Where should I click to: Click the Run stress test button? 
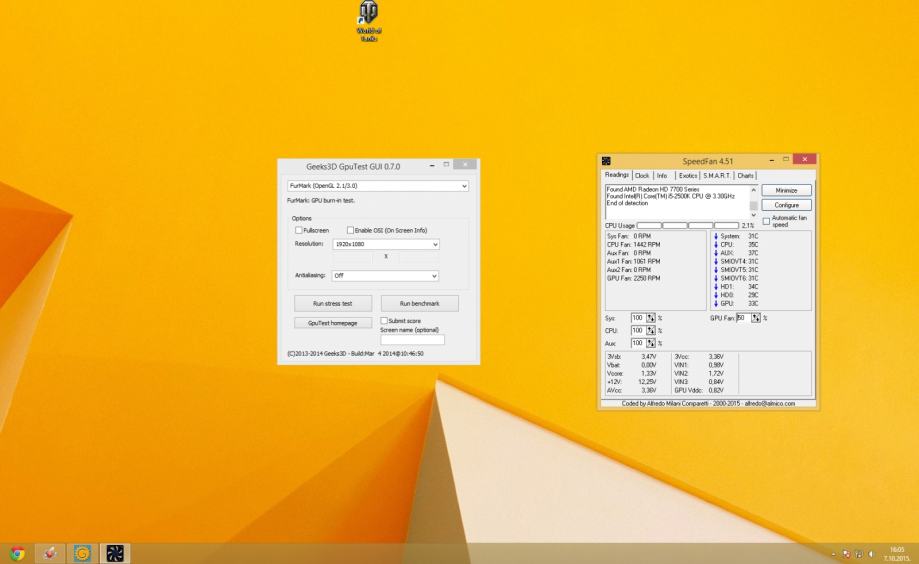[x=333, y=303]
